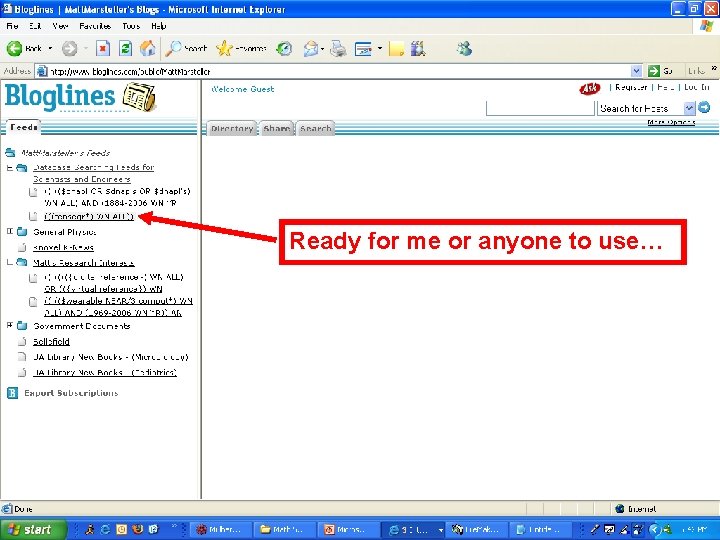The image size is (720, 540).
Task: Click the Firefox quick launch icon
Action: pyautogui.click(x=137, y=529)
